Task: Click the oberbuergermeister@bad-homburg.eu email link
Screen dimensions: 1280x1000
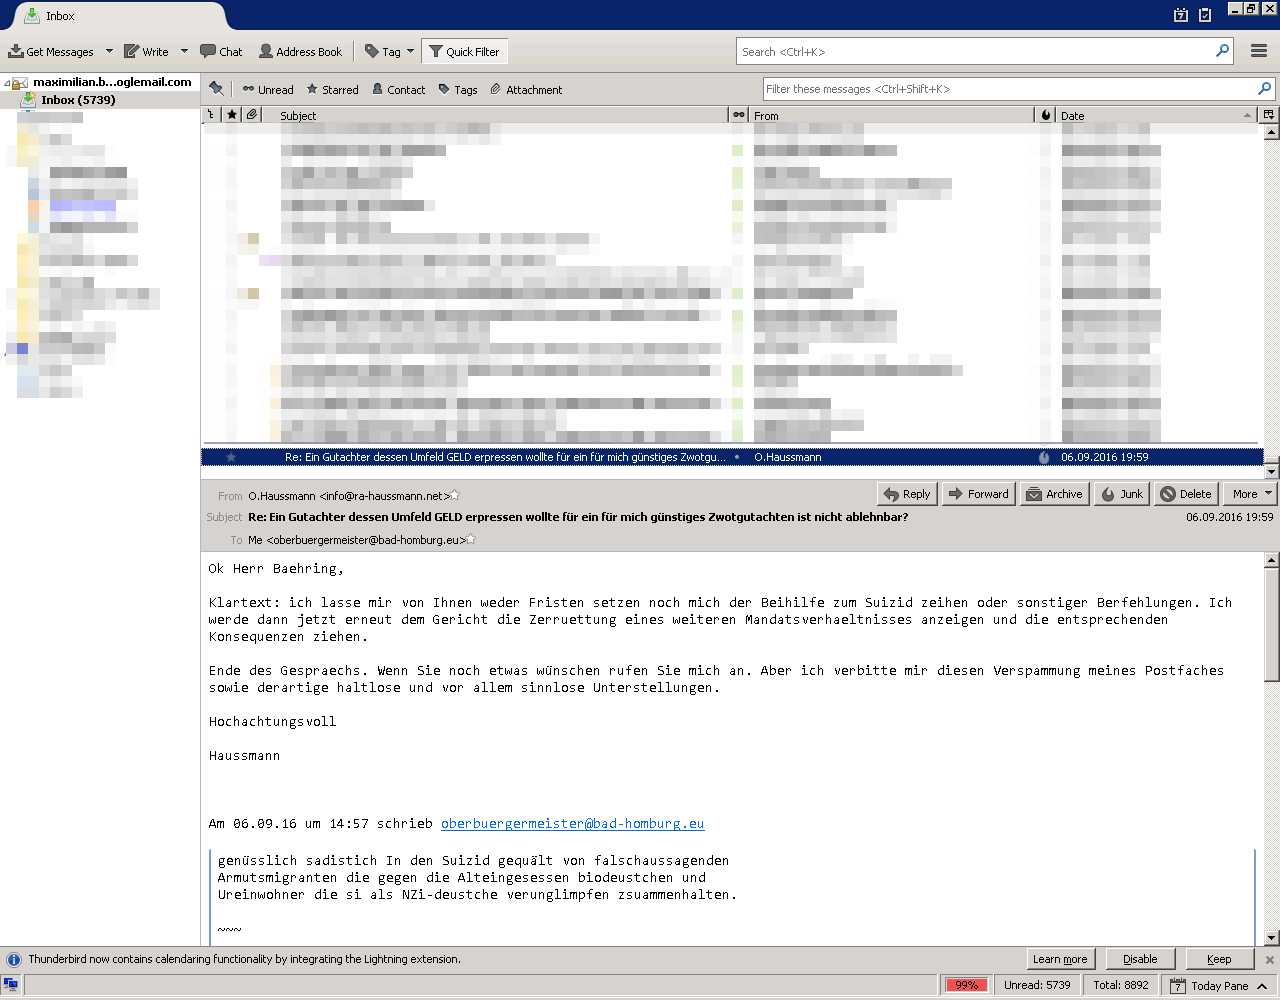Action: tap(572, 824)
